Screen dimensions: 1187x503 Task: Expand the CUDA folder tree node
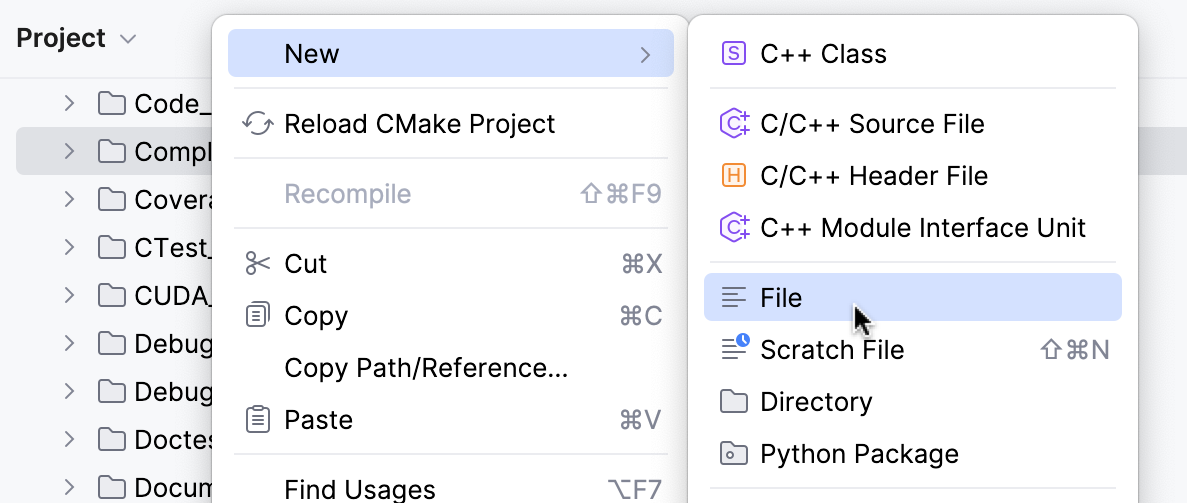tap(69, 295)
